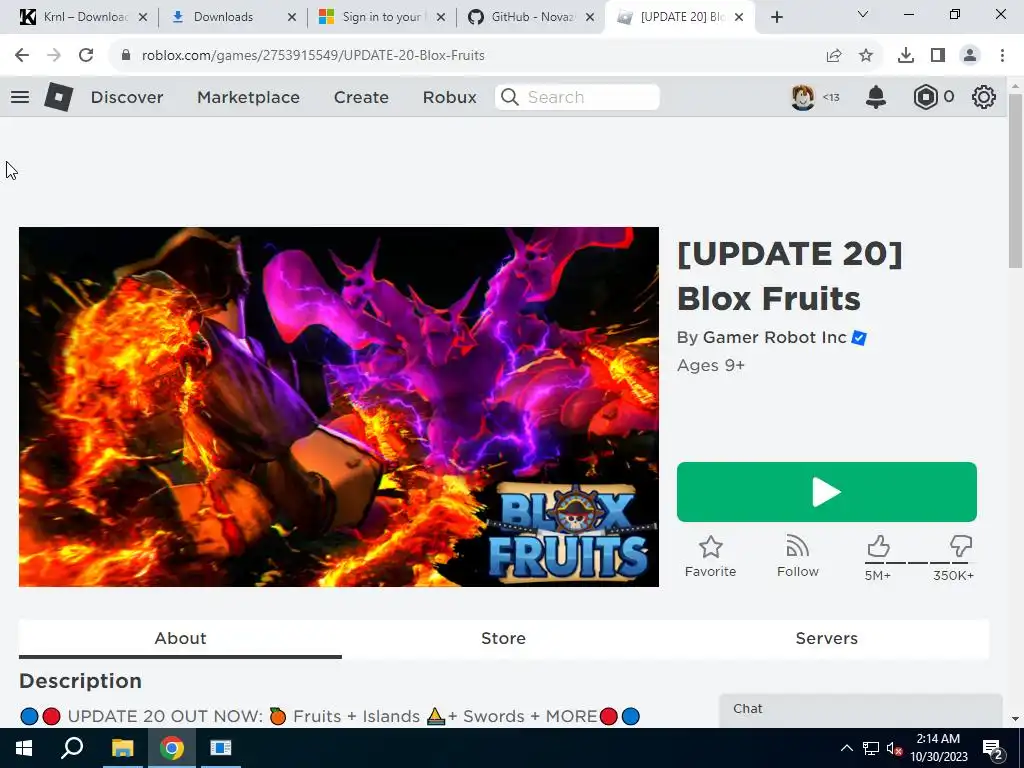1024x768 pixels.
Task: Click the Description heading
Action: coord(80,680)
